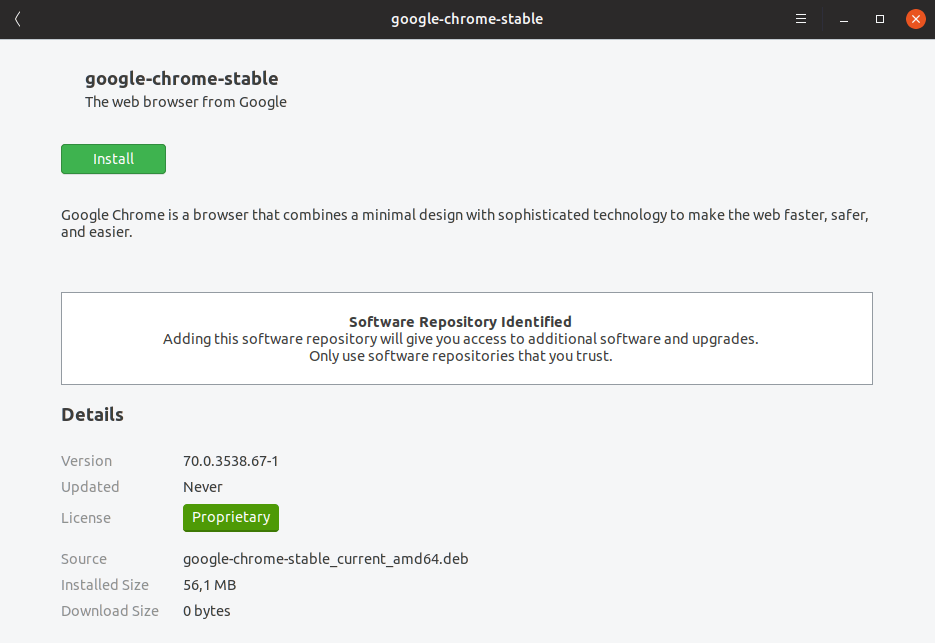Screen dimensions: 935x643
Task: Click the google-chrome-stable header bar title
Action: point(467,19)
